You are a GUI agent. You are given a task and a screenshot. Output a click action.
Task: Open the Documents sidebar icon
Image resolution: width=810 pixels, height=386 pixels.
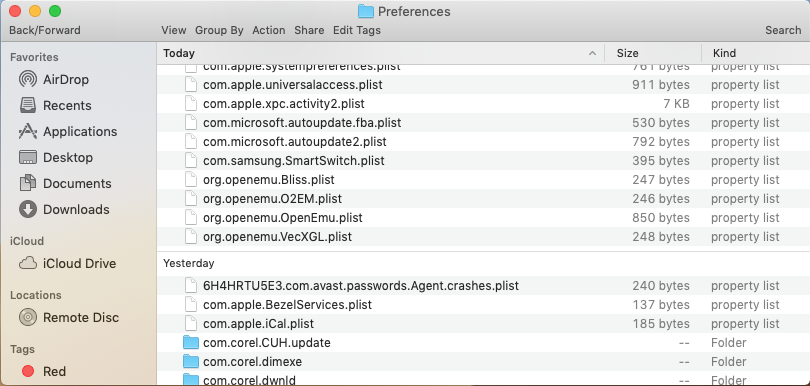(28, 183)
